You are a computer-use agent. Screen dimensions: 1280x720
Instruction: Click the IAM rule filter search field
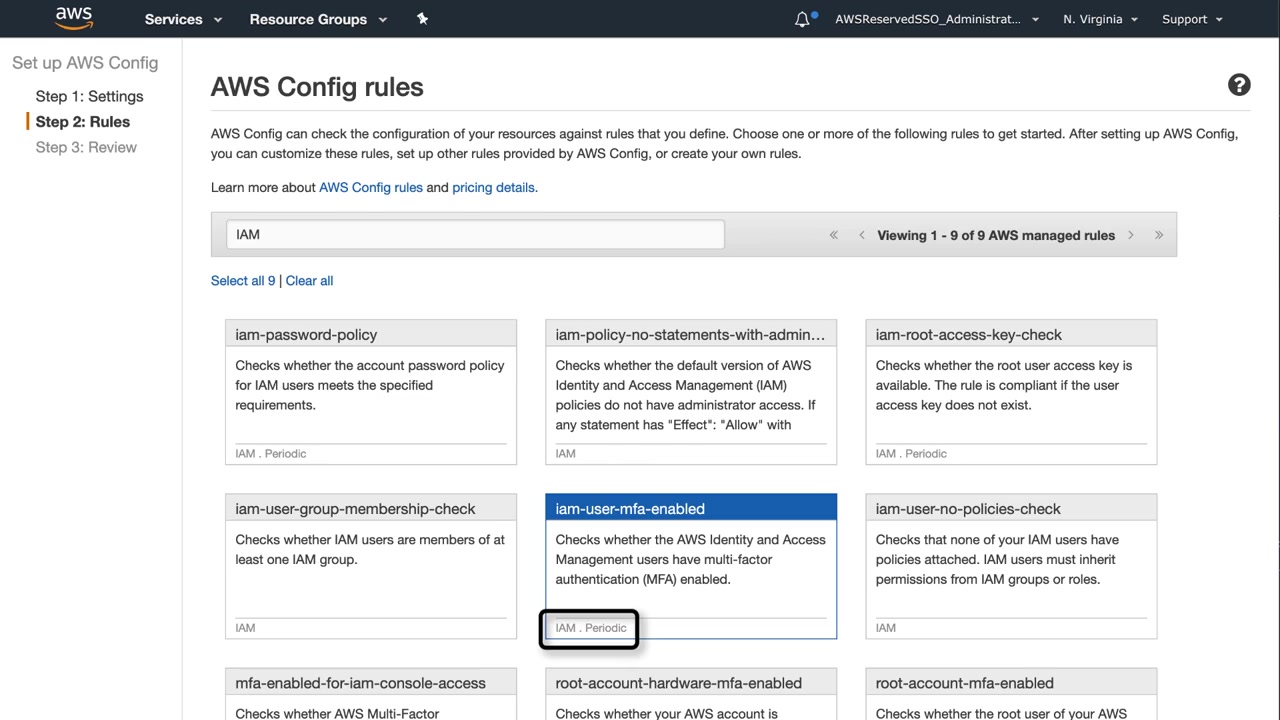tap(475, 234)
